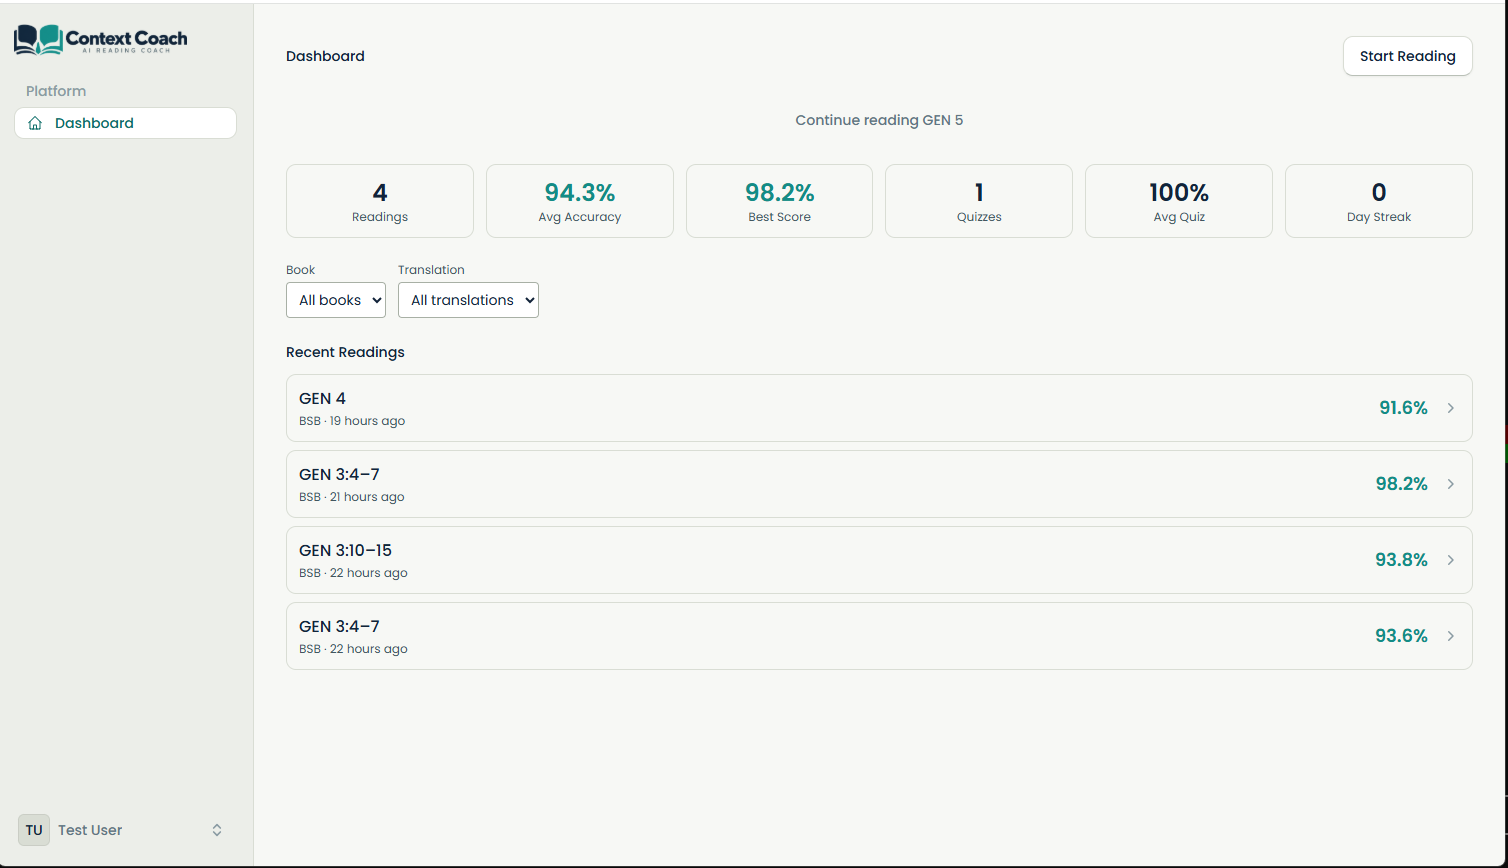The image size is (1508, 868).
Task: Click the Quizzes stat card showing 1
Action: pos(979,201)
